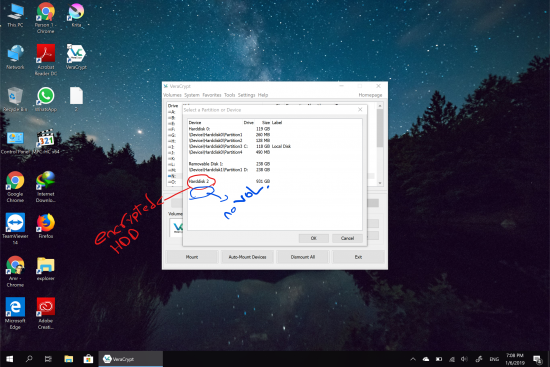Open the Favorites menu in VeraCrypt
This screenshot has height=367, width=550.
(212, 95)
